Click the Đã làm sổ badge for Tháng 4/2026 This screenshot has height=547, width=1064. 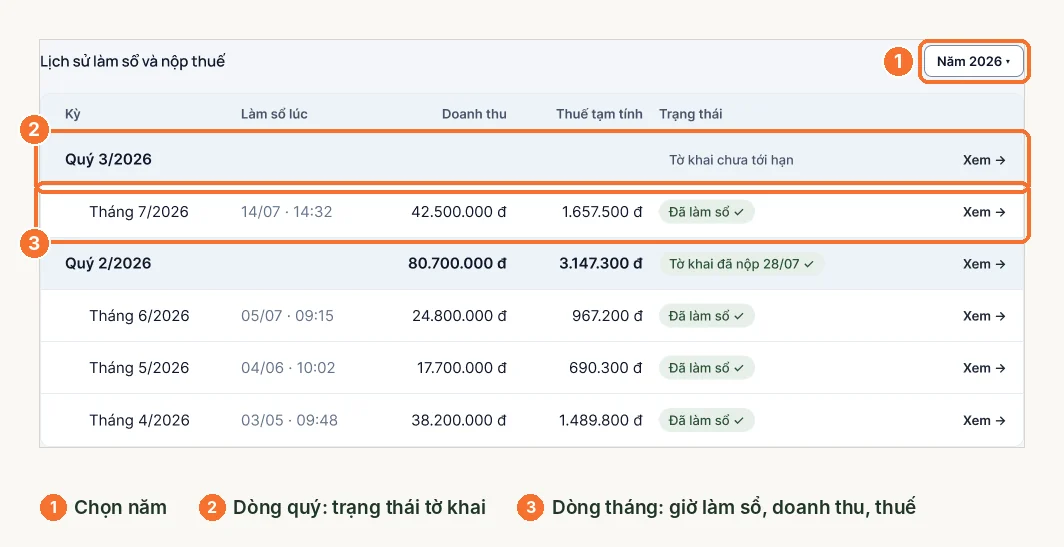[x=706, y=420]
